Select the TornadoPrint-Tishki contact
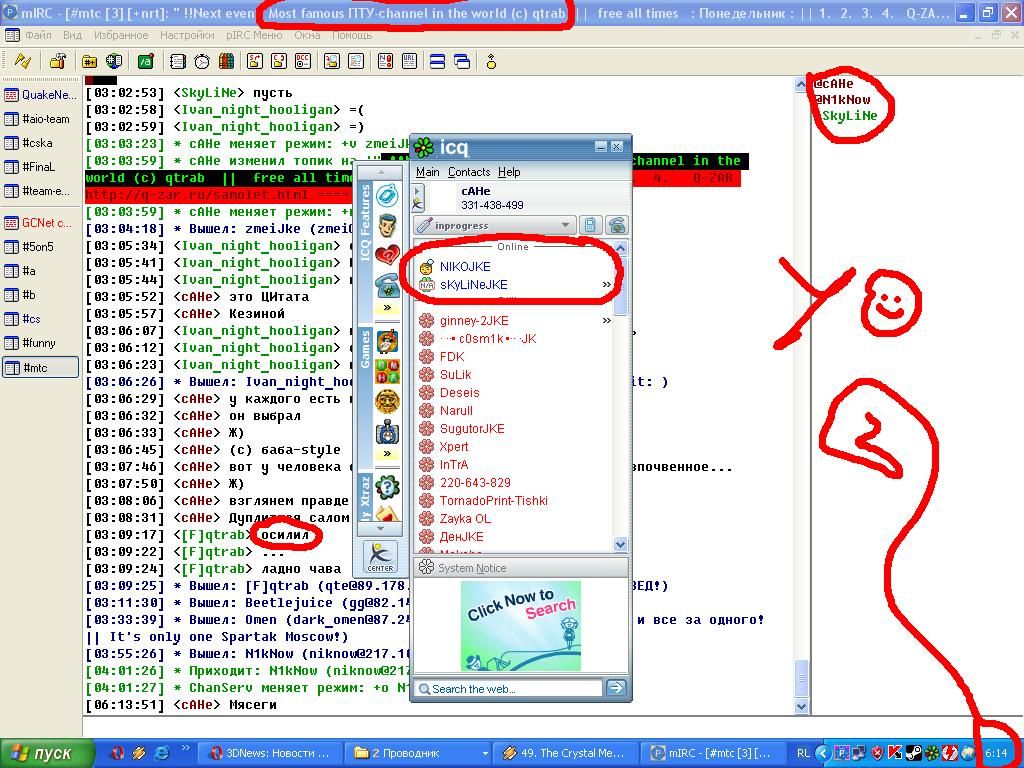This screenshot has width=1024, height=768. coord(494,500)
